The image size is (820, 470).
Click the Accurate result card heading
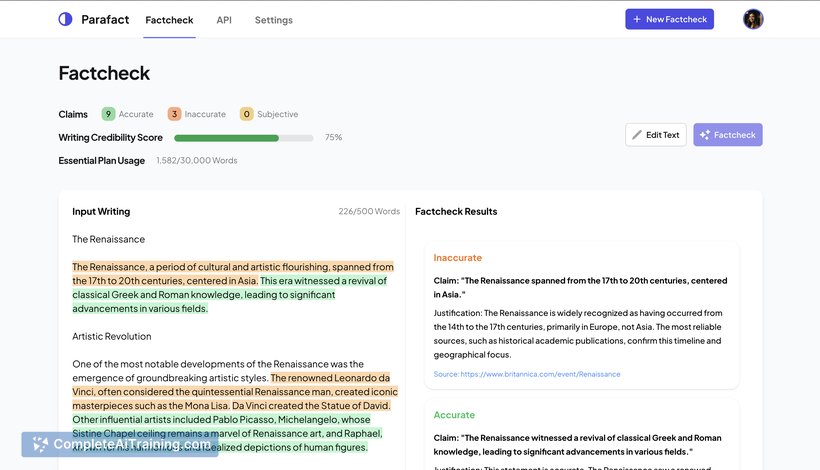(x=454, y=415)
